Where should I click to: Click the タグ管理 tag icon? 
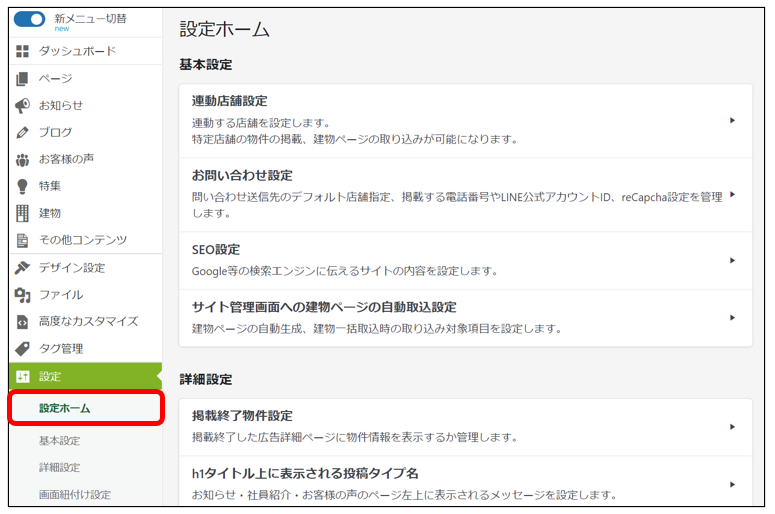pos(23,349)
